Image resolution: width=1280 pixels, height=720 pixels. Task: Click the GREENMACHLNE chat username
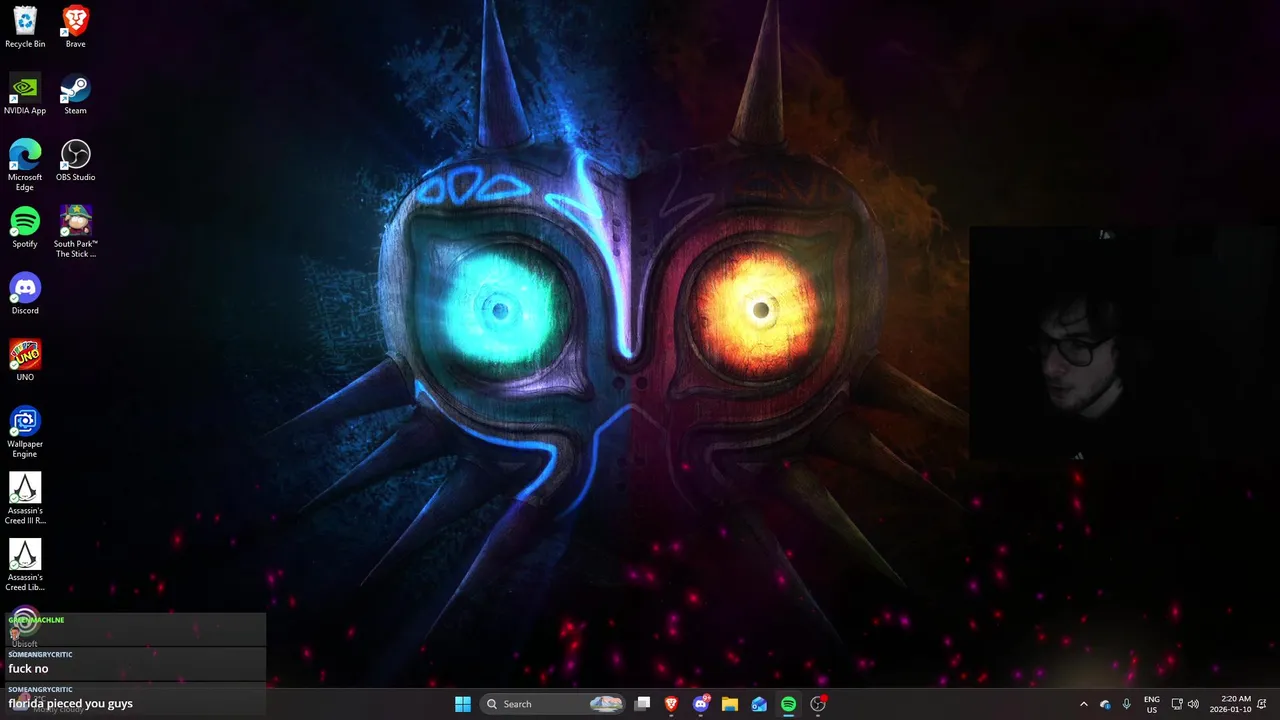[x=36, y=620]
